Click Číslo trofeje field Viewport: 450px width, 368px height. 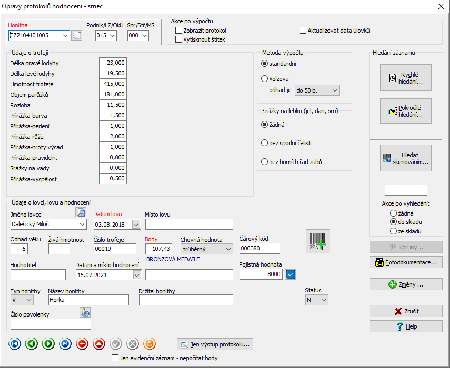click(115, 249)
